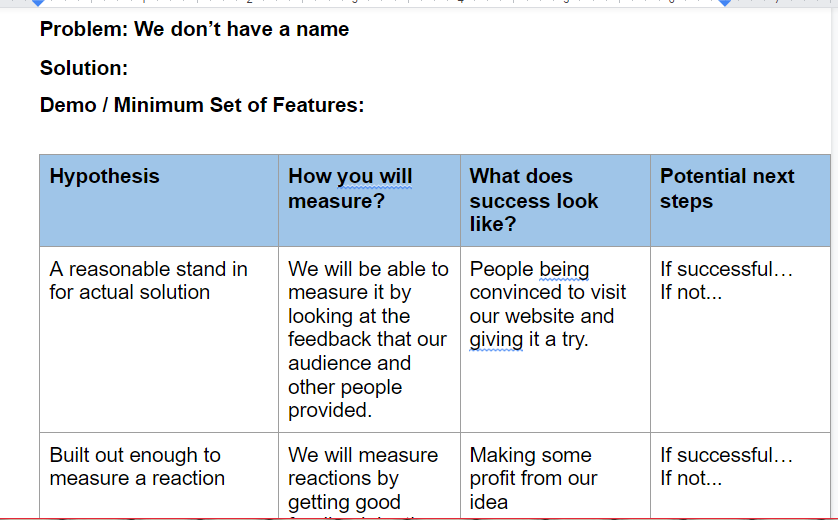The image size is (838, 520).
Task: Click the "Demo / Minimum Set of Features:" line
Action: [202, 105]
